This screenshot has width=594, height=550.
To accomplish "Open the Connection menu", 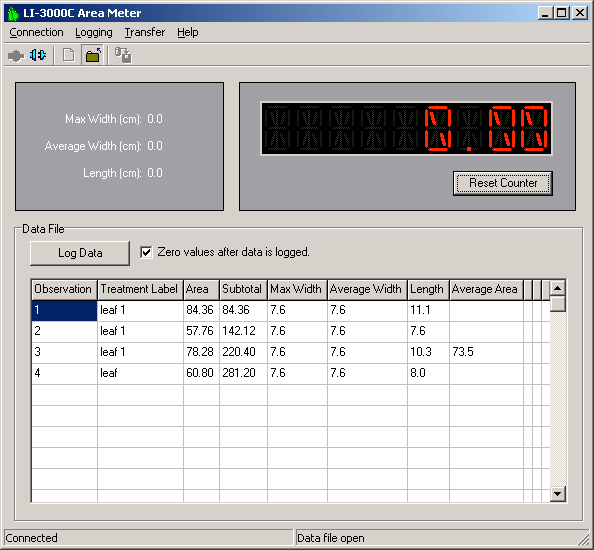I will pyautogui.click(x=36, y=33).
